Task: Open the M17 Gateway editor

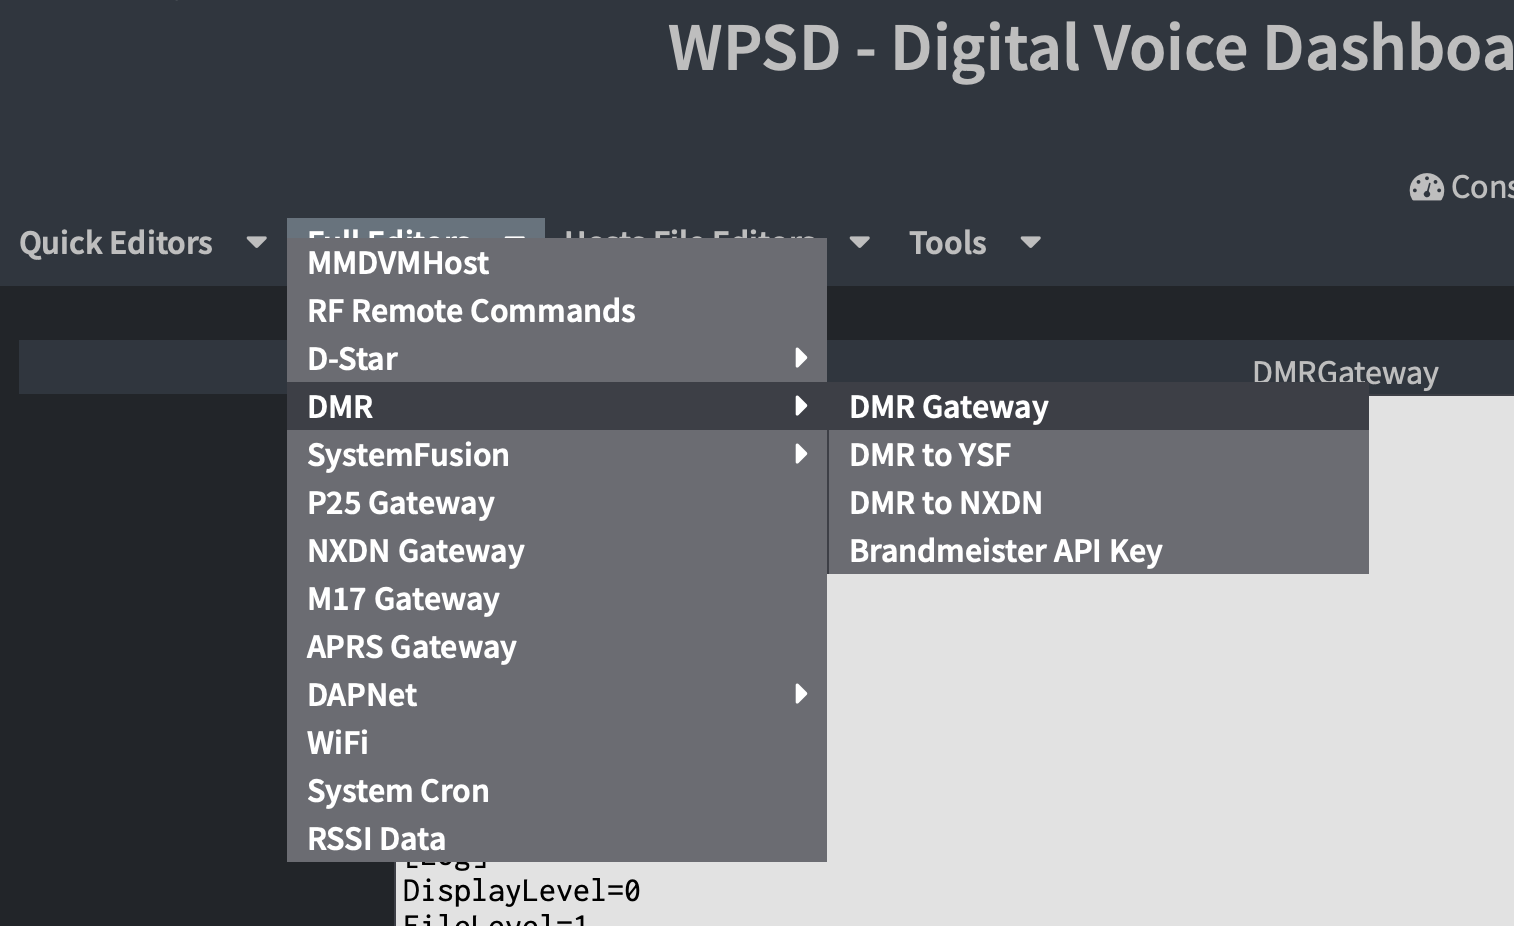Action: pos(404,599)
